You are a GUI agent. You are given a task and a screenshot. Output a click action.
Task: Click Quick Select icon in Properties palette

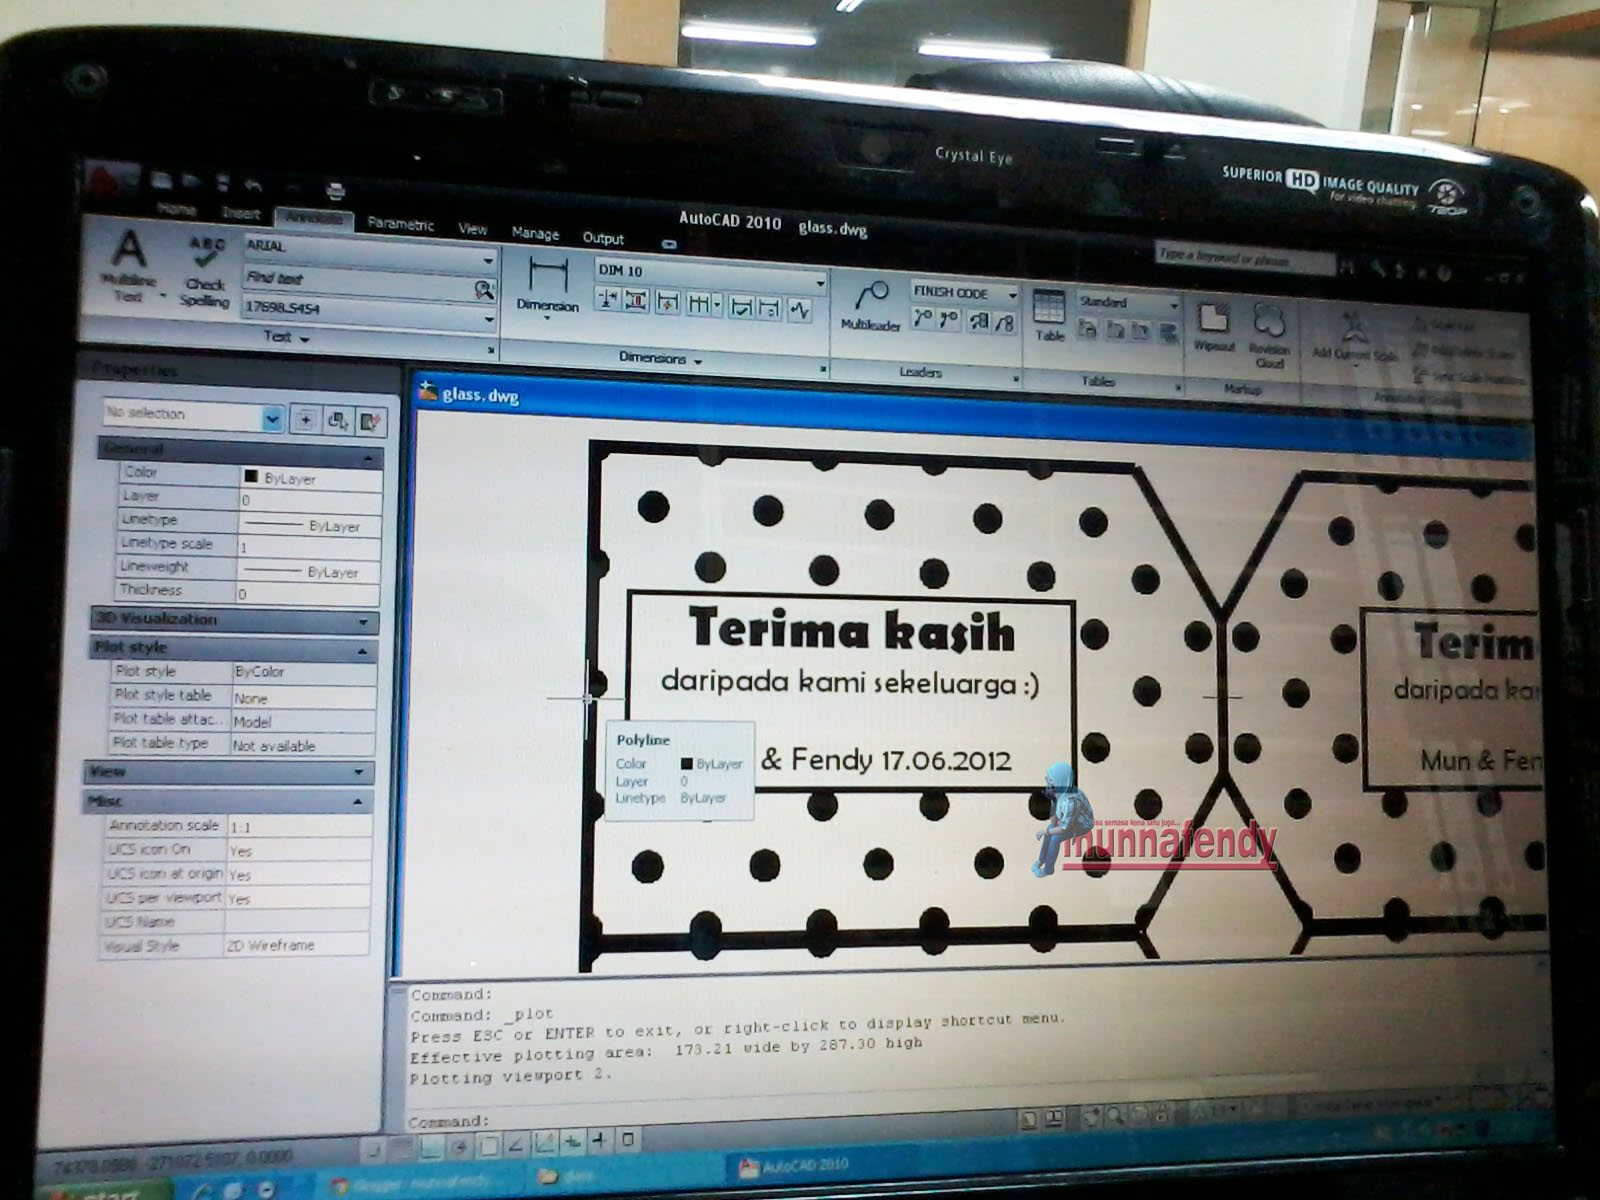(371, 422)
